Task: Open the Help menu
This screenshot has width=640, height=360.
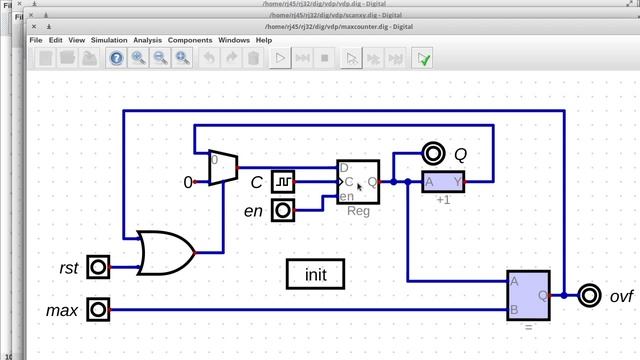Action: (x=264, y=40)
